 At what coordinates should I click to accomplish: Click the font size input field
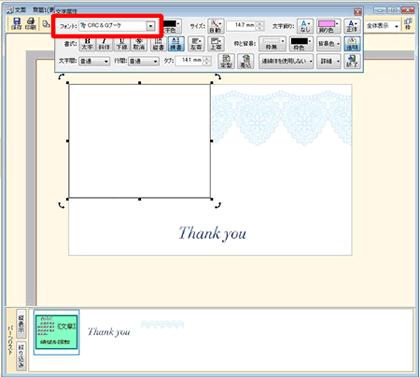(x=245, y=26)
